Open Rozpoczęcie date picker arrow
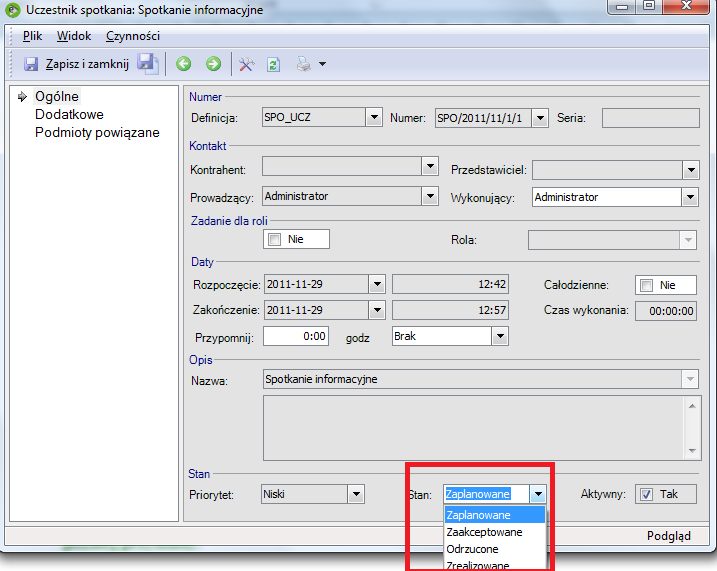The image size is (717, 571). click(x=377, y=284)
